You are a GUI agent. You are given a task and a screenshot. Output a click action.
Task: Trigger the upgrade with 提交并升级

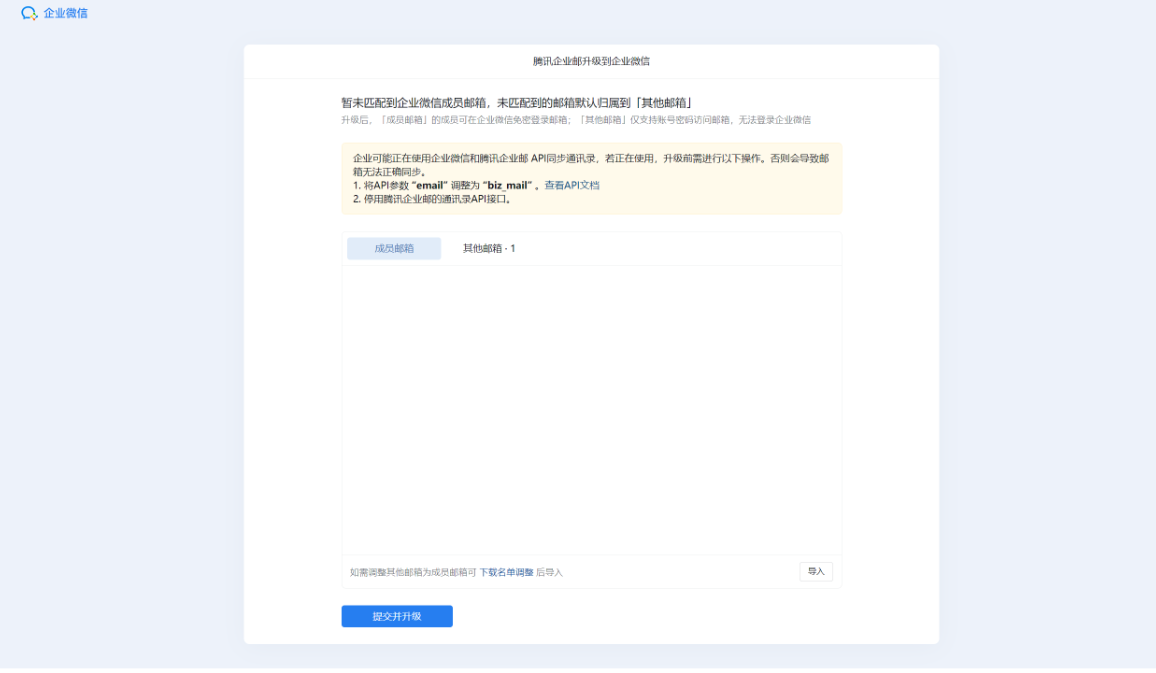[x=396, y=616]
